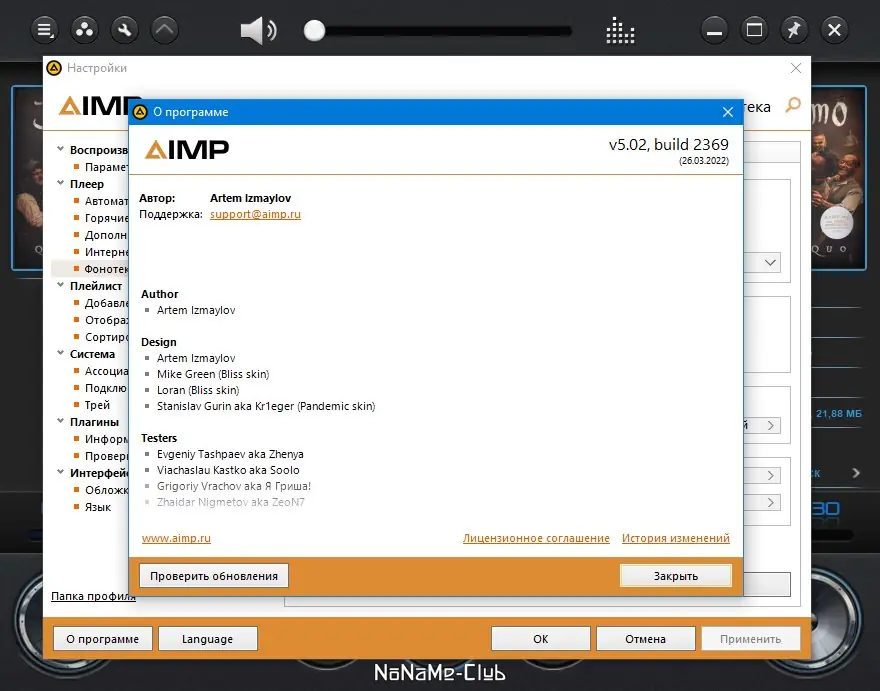Click the Закрыть button in About dialog
Screen dimensions: 880x691
676,576
